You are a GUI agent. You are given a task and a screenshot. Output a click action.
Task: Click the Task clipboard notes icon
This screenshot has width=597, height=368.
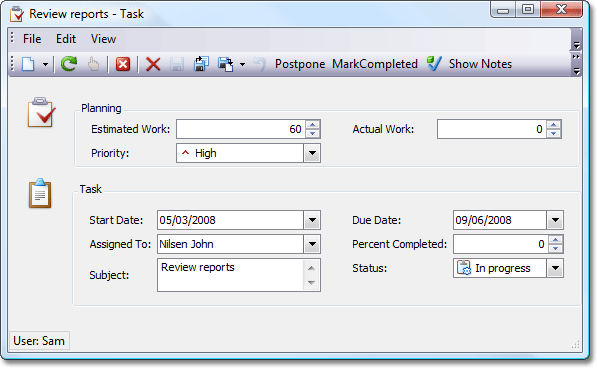click(40, 193)
